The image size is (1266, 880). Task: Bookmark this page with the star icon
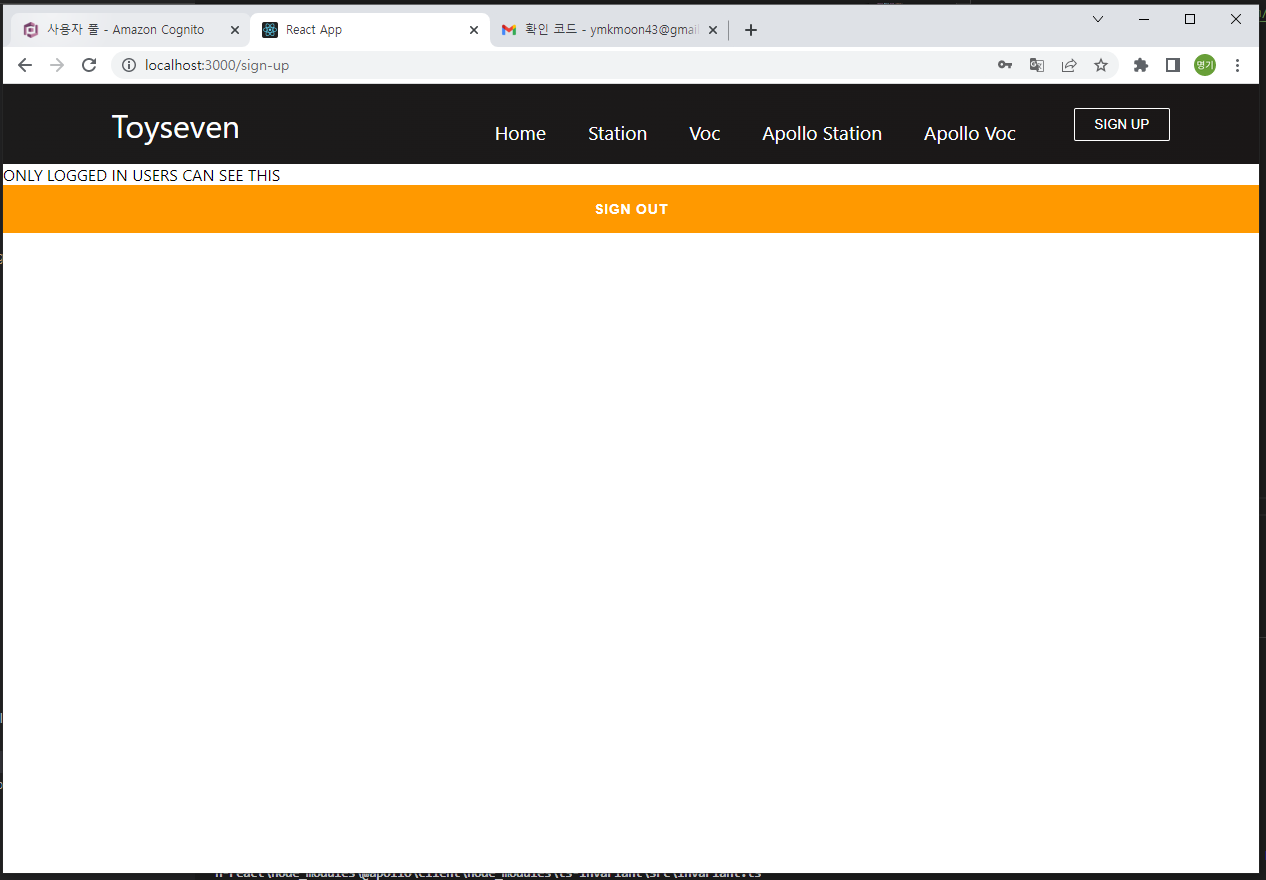click(x=1101, y=64)
